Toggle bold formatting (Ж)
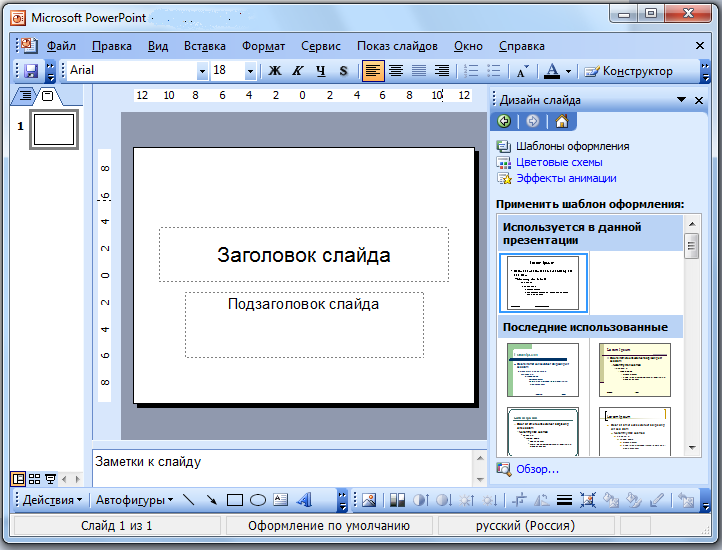Image resolution: width=722 pixels, height=550 pixels. [274, 70]
